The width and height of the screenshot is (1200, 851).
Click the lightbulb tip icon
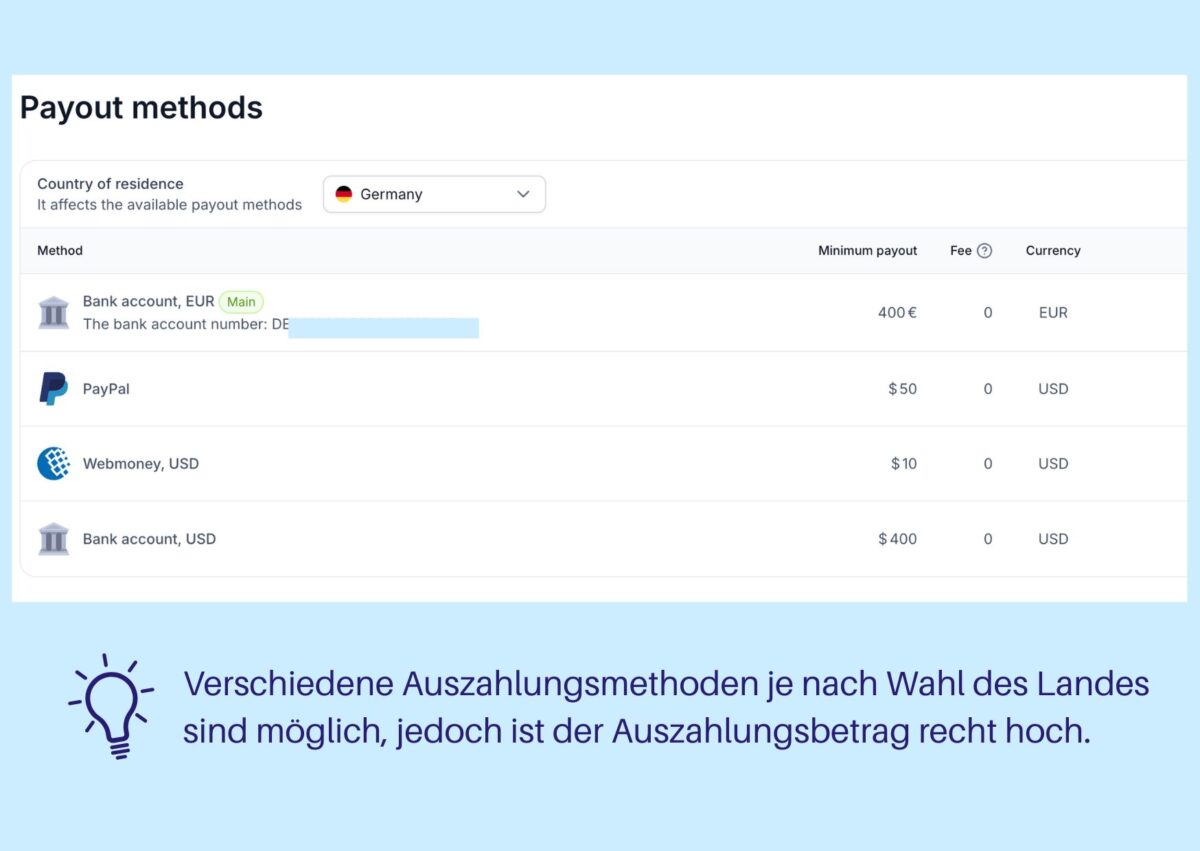[110, 706]
